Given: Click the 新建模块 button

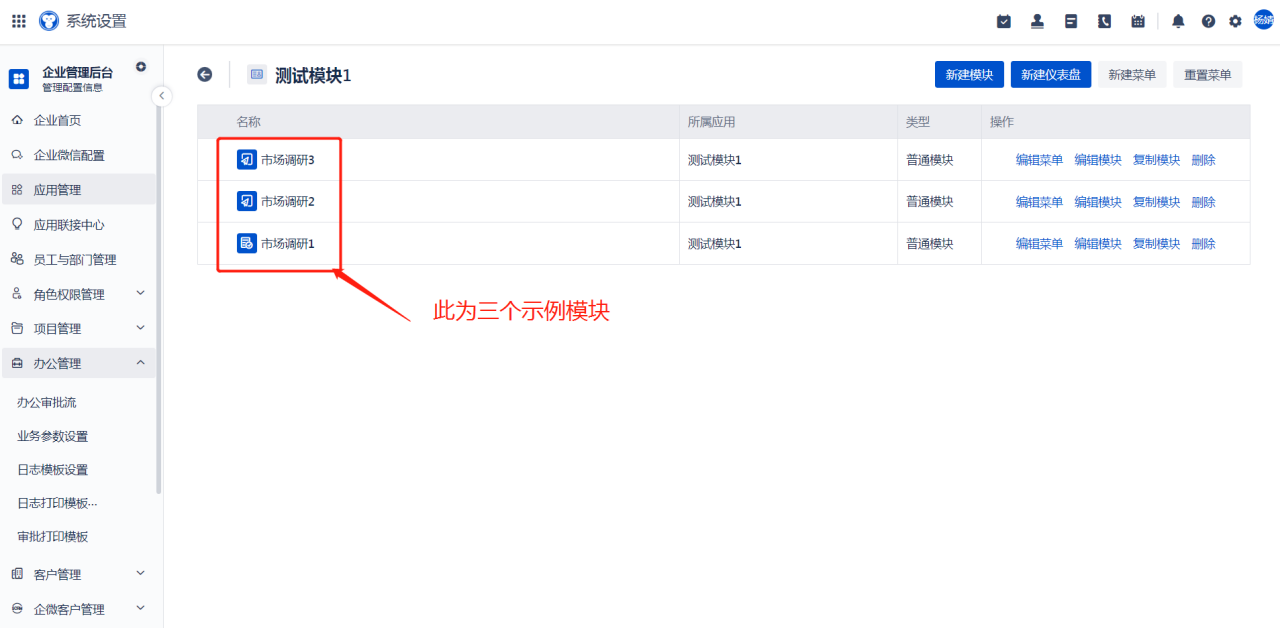Looking at the screenshot, I should (969, 75).
